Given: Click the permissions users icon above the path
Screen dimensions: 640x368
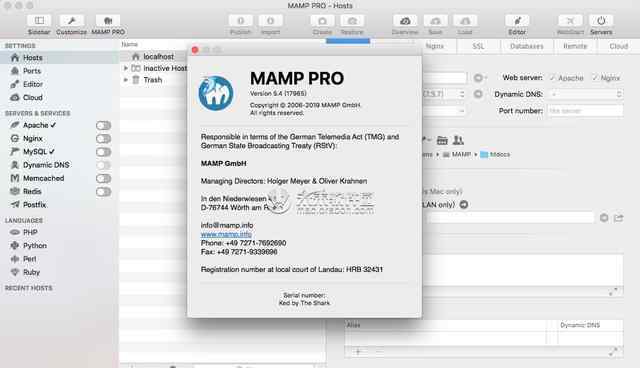Looking at the screenshot, I should point(458,140).
